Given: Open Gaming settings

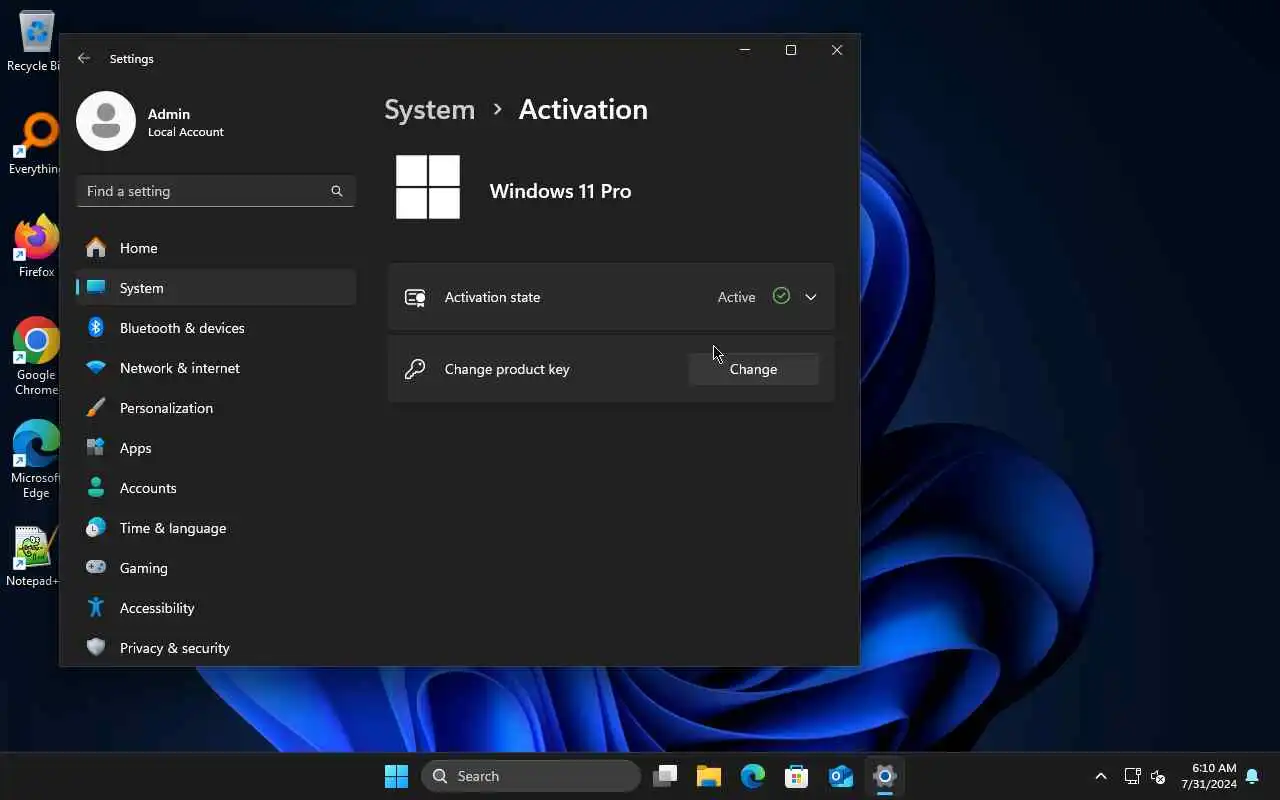Looking at the screenshot, I should [x=216, y=568].
